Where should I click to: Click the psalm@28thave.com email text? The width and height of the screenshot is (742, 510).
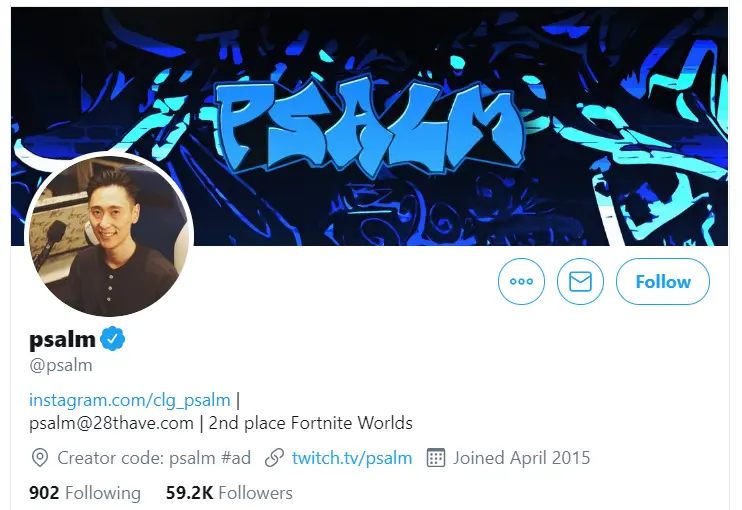click(111, 423)
